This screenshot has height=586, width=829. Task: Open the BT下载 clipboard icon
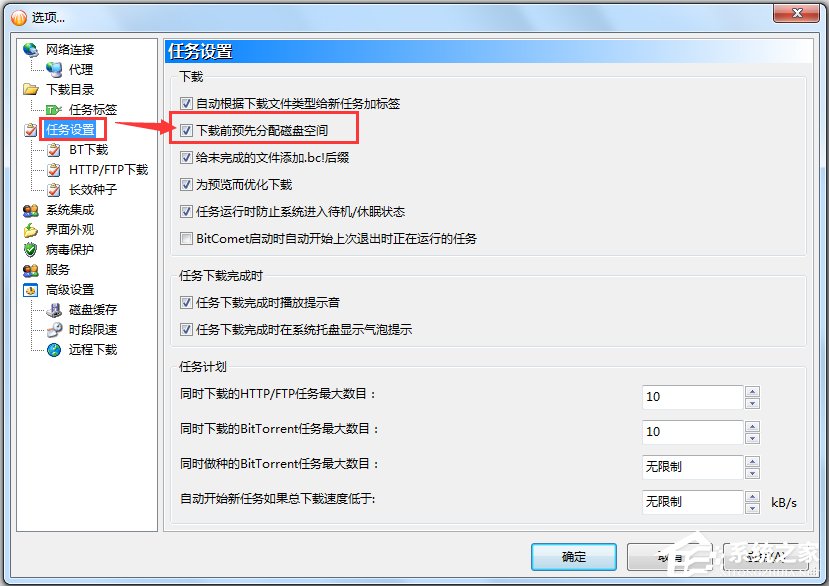[54, 150]
